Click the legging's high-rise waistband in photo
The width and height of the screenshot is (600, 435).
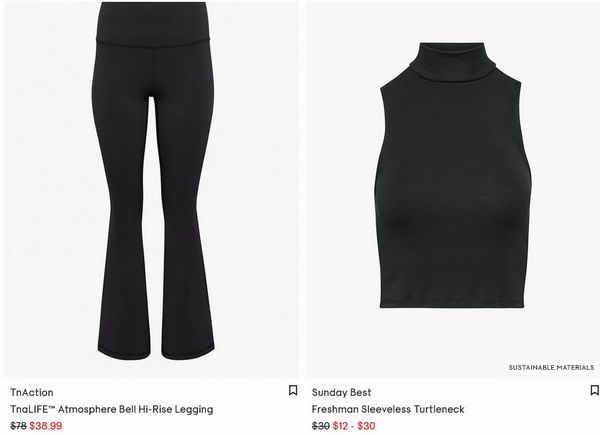[153, 23]
